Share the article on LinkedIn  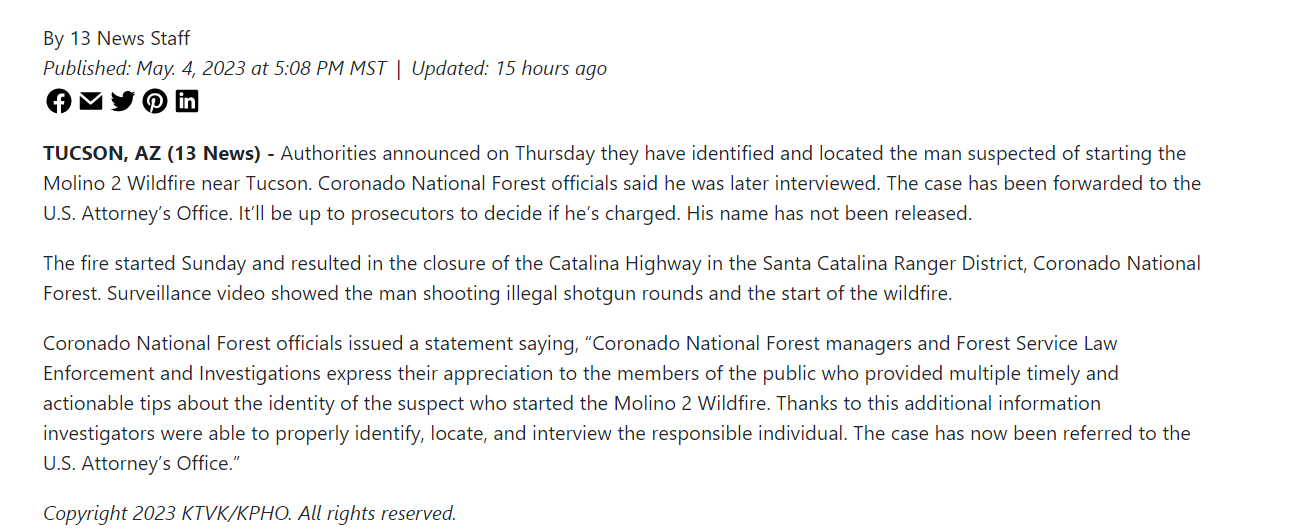tap(187, 101)
